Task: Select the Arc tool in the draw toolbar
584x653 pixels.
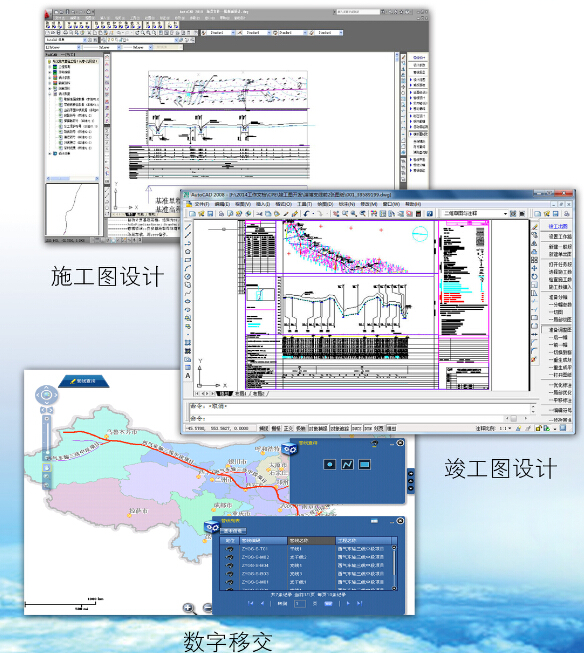Action: click(x=188, y=268)
